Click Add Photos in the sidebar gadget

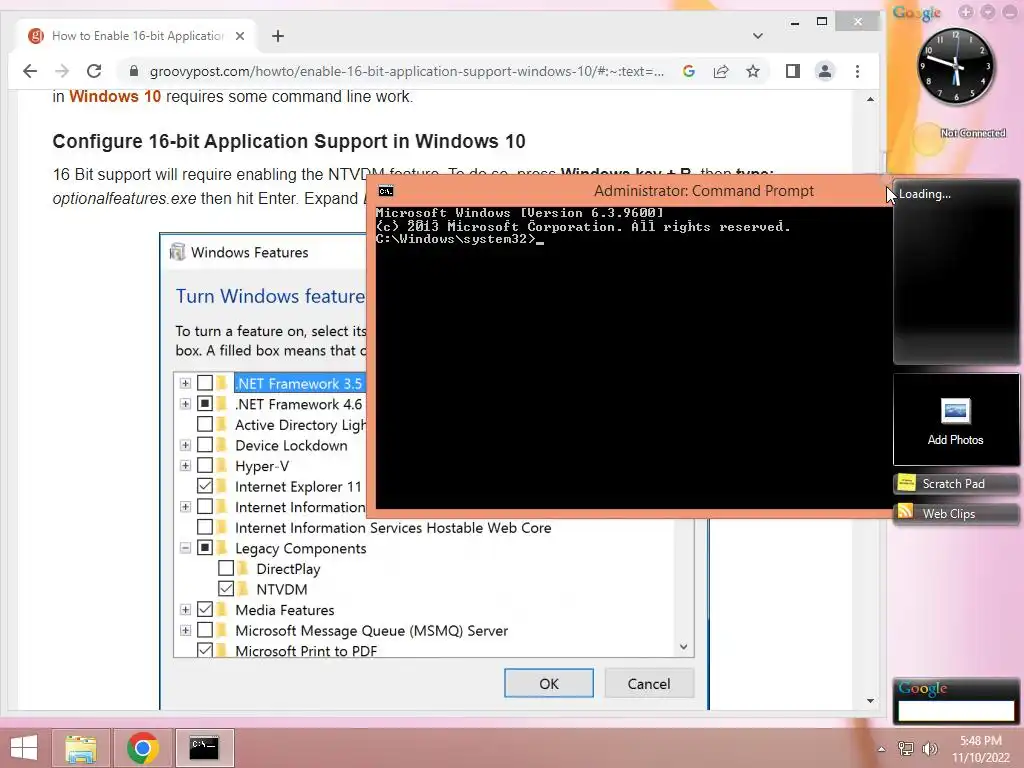[955, 420]
